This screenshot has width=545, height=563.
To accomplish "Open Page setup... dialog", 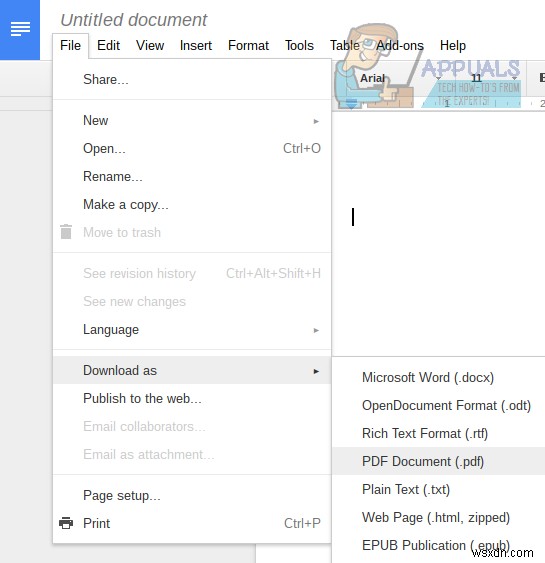I will [x=192, y=495].
